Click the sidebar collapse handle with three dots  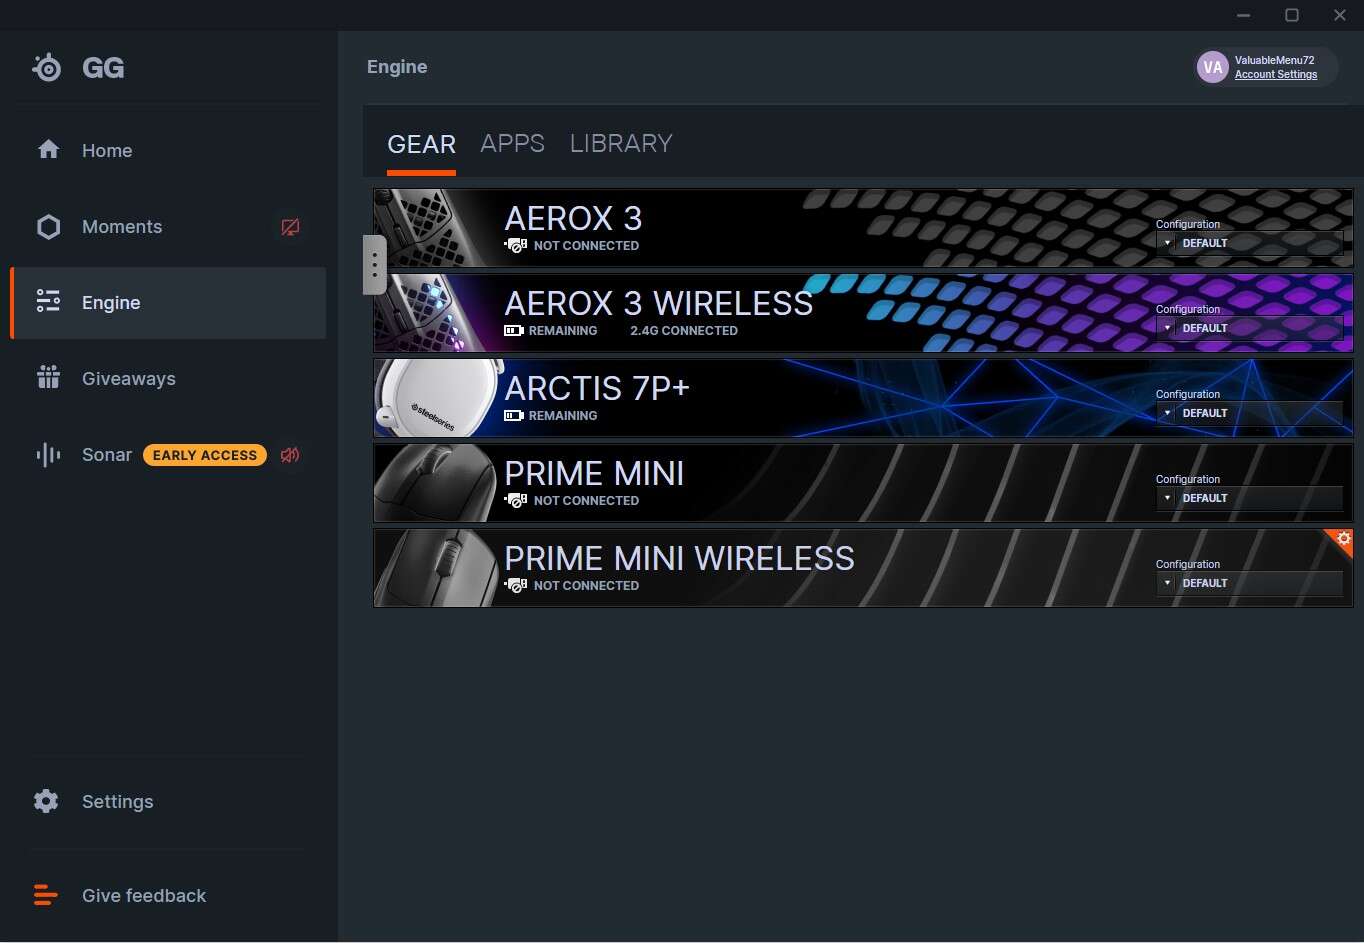click(x=374, y=265)
